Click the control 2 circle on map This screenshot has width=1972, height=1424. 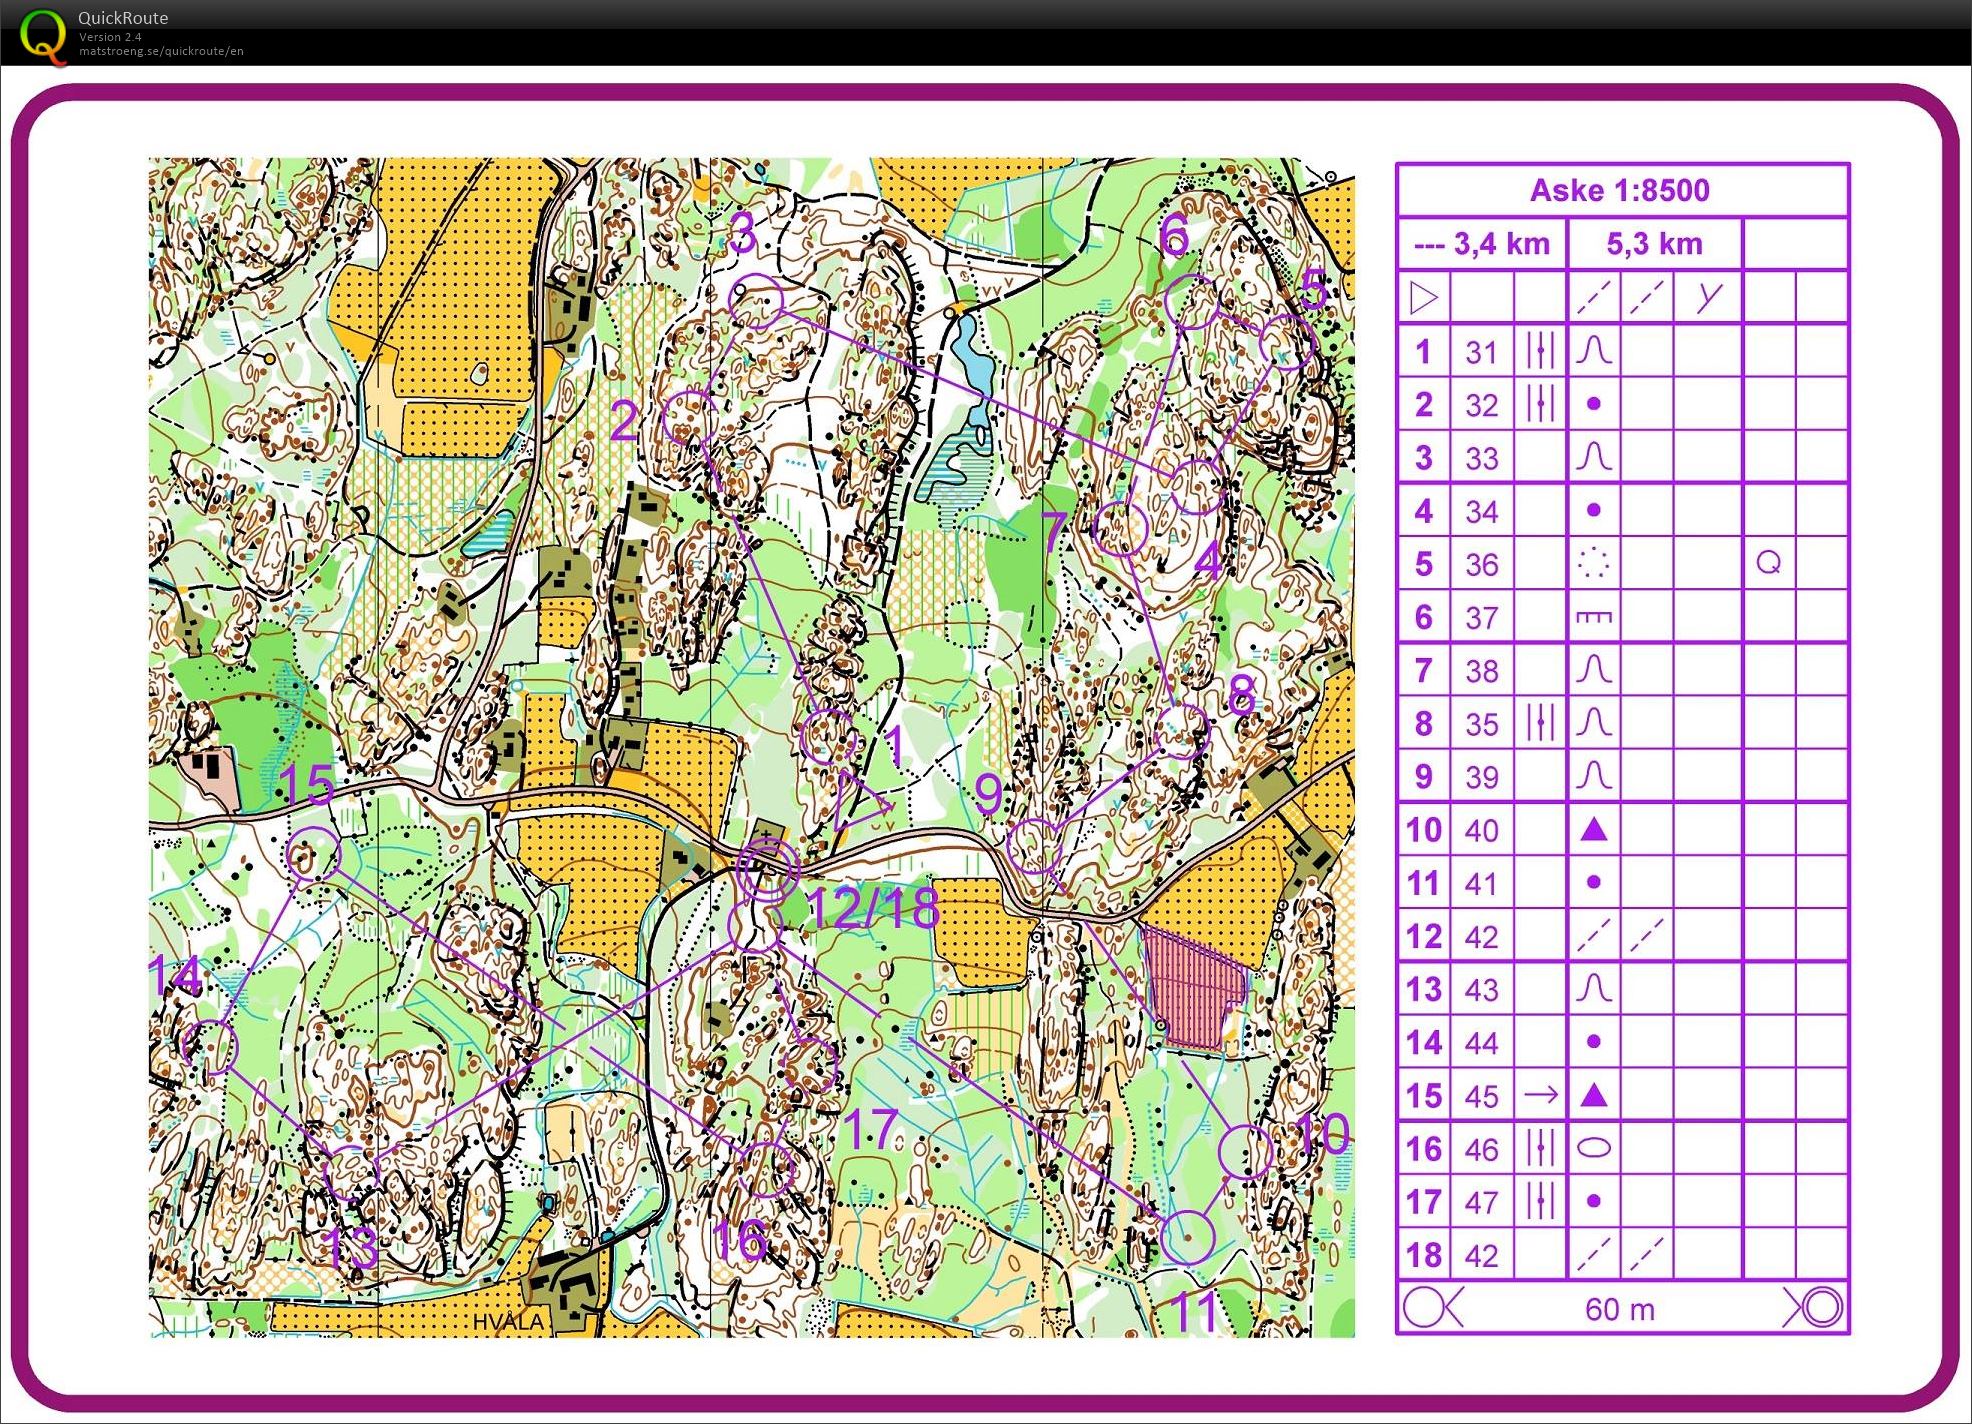point(690,416)
